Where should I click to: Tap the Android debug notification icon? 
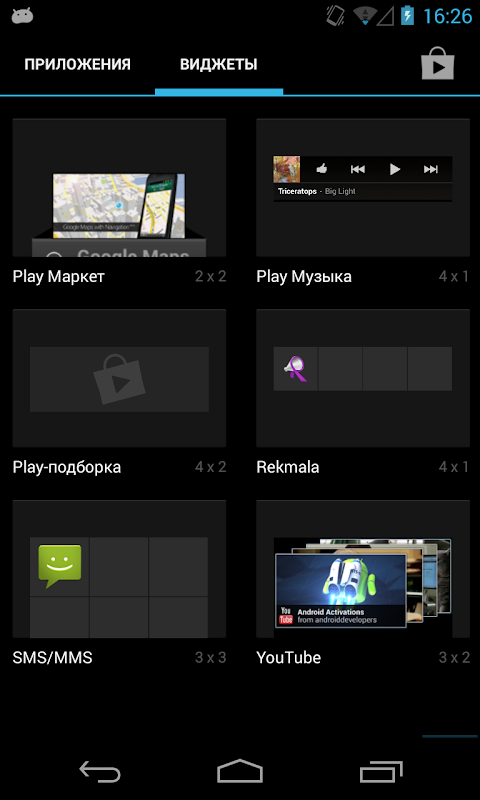(x=22, y=16)
